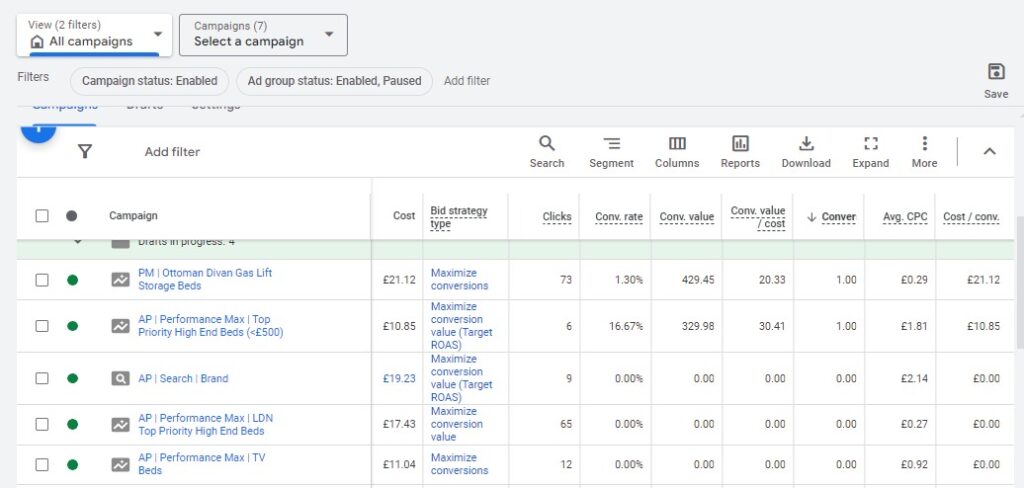Collapse the chart with the chevron arrow

coord(989,152)
